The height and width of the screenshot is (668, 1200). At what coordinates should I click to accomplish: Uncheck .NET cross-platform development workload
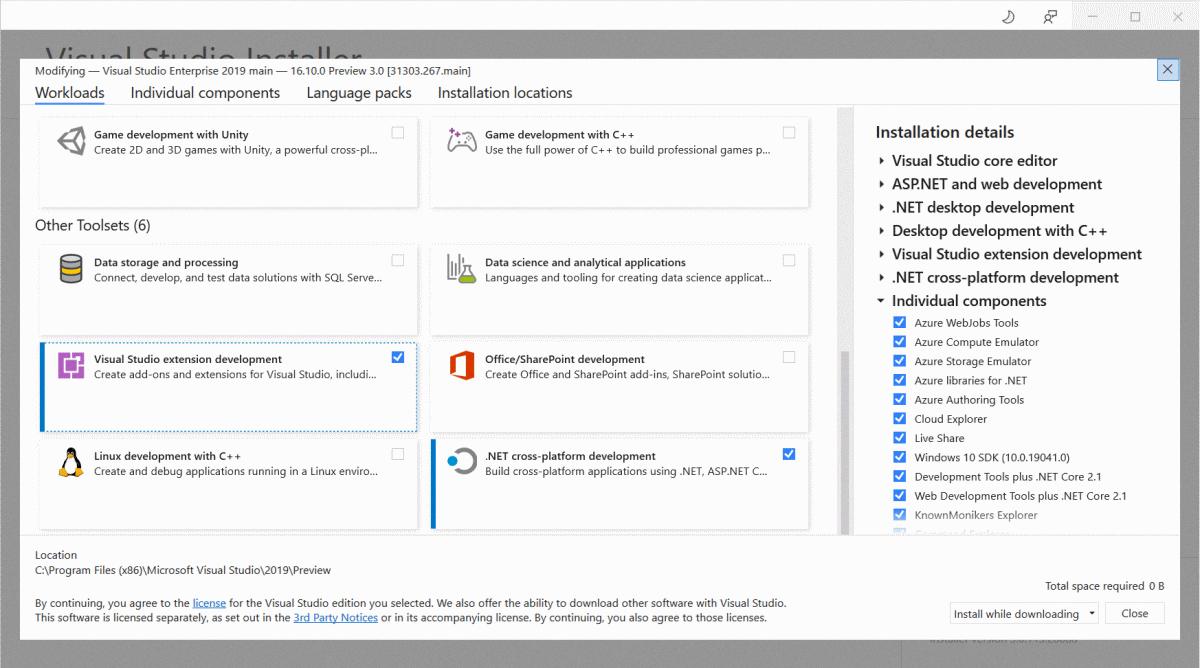coord(789,454)
